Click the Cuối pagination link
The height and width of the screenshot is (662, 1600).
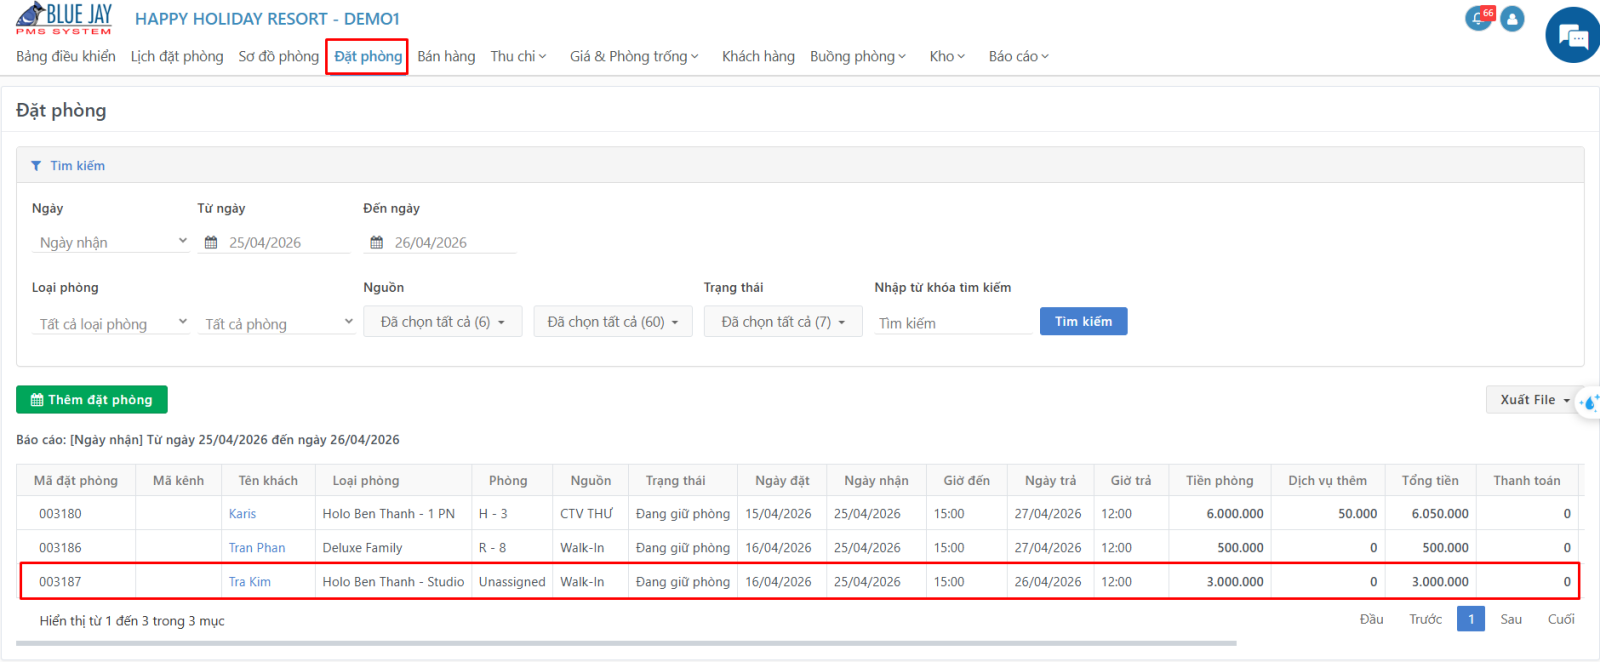[x=1561, y=619]
